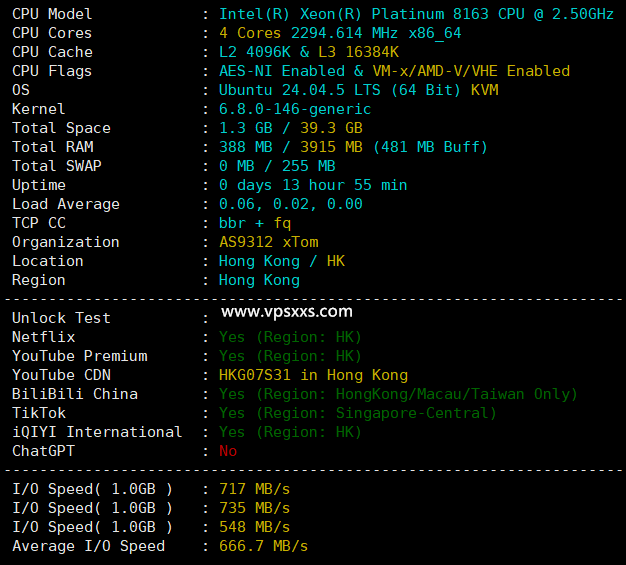Click the kernel version '6.8.0-146-generic'
This screenshot has width=626, height=565.
(295, 109)
